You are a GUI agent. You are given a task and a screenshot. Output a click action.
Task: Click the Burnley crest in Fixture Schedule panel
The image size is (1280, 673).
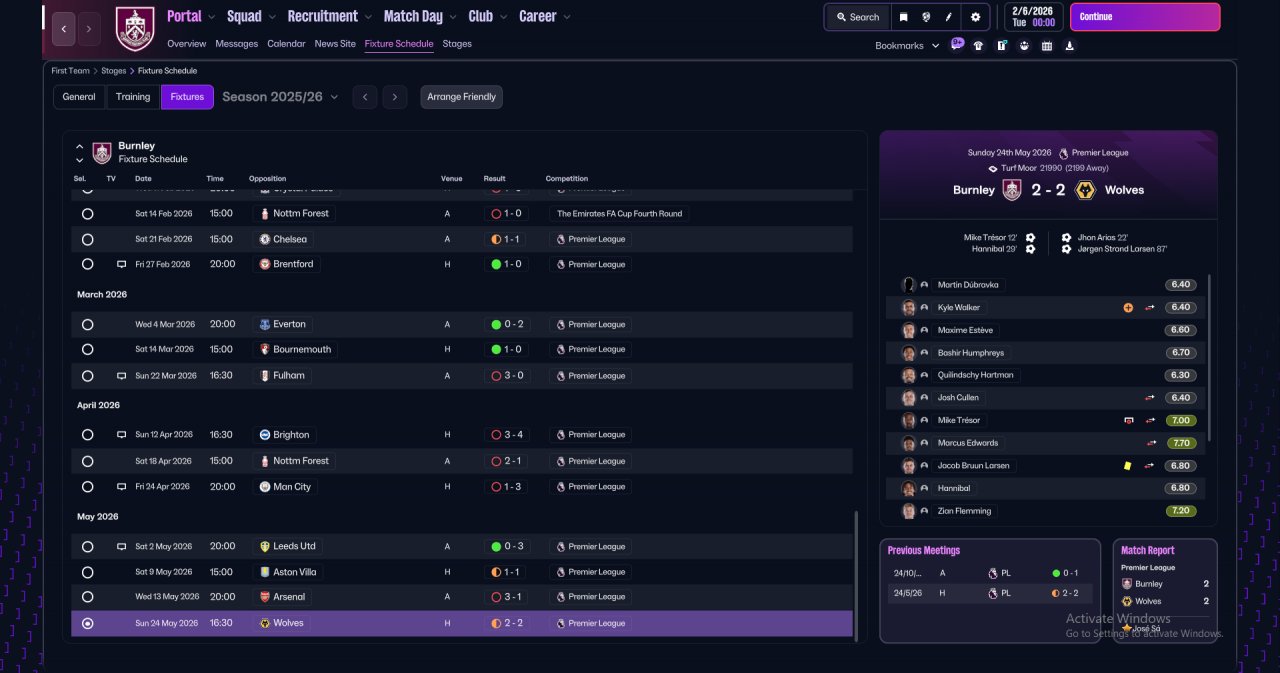tap(102, 153)
